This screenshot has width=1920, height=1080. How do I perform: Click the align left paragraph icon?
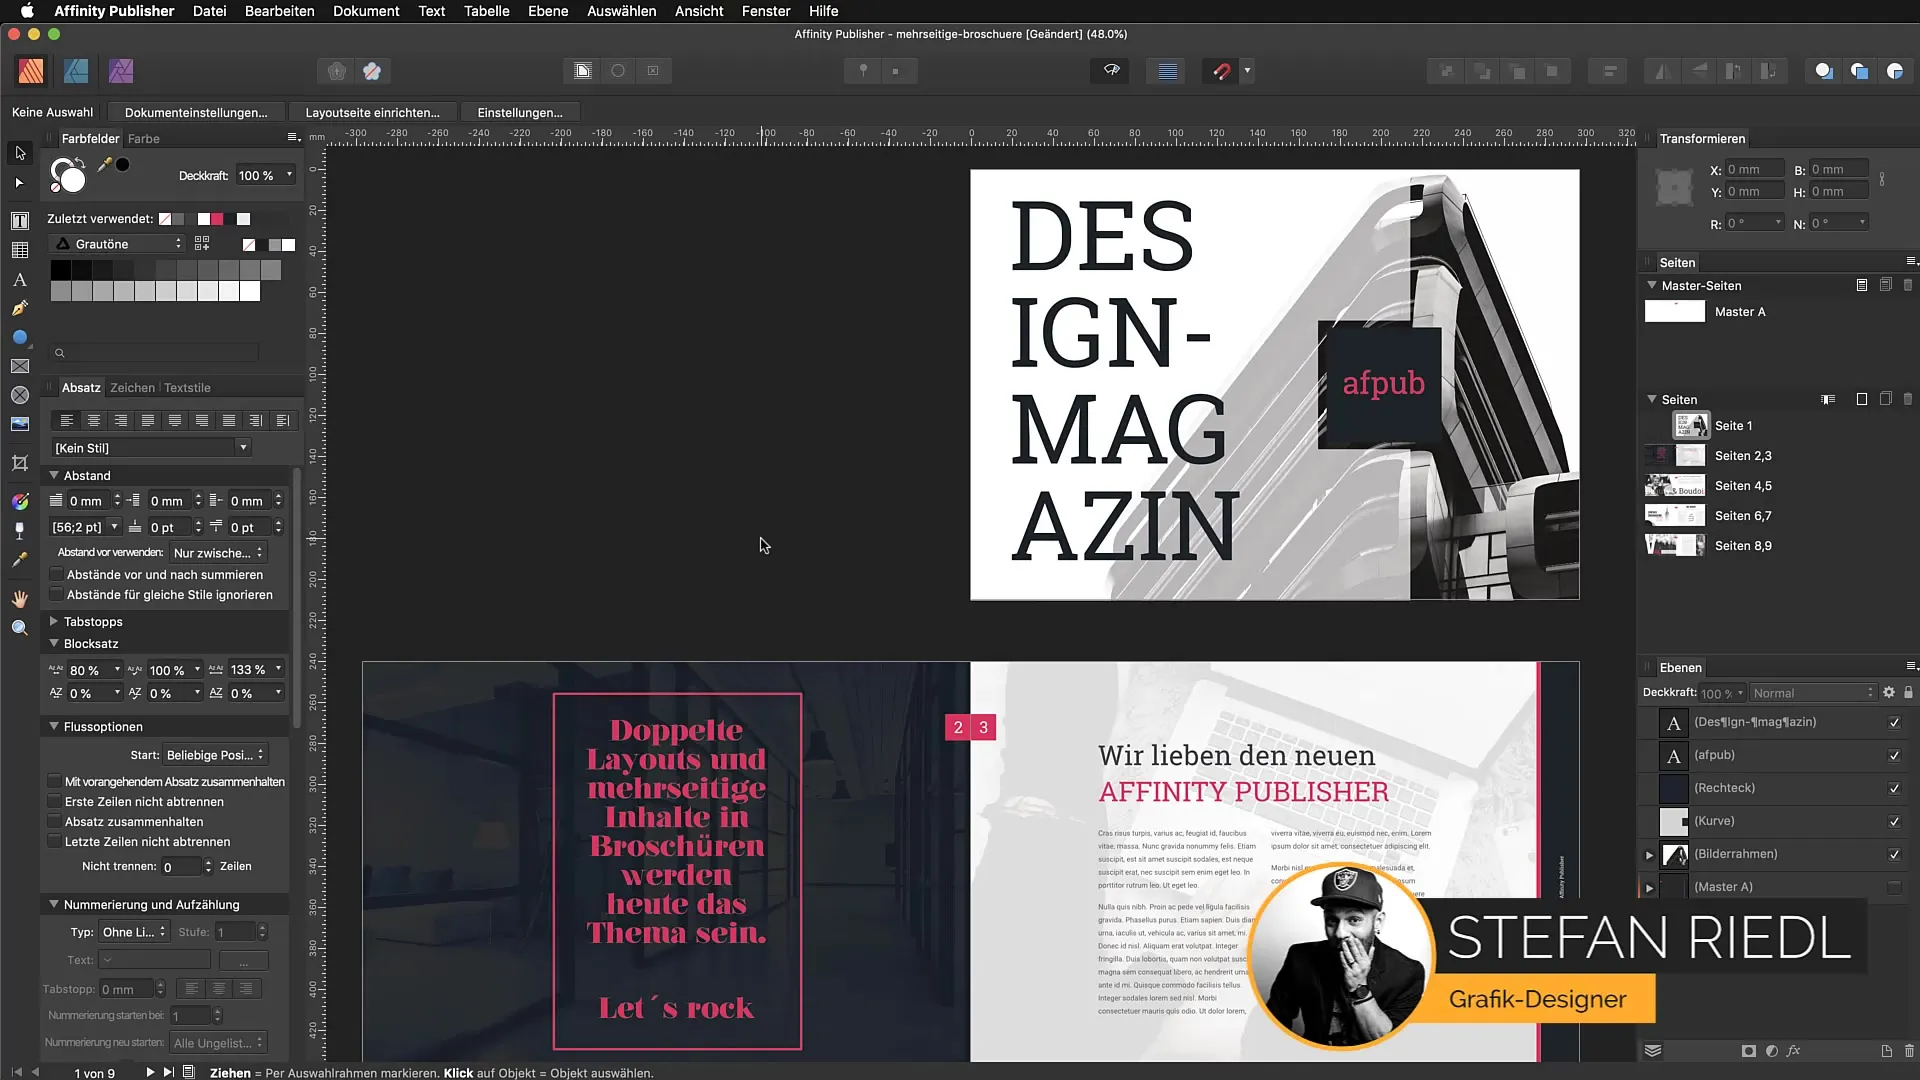click(66, 420)
